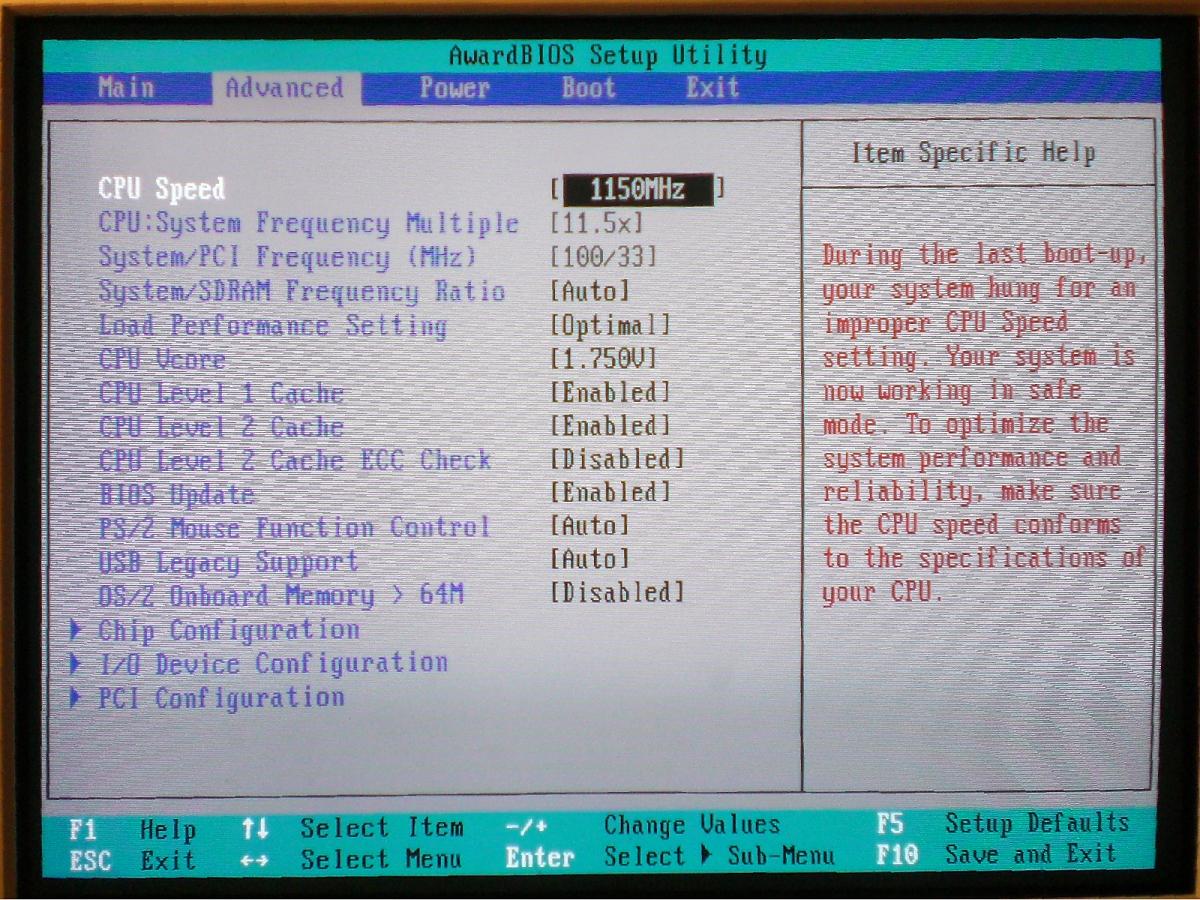The height and width of the screenshot is (900, 1200).
Task: Expand the PCI Configuration arrow
Action: click(76, 699)
